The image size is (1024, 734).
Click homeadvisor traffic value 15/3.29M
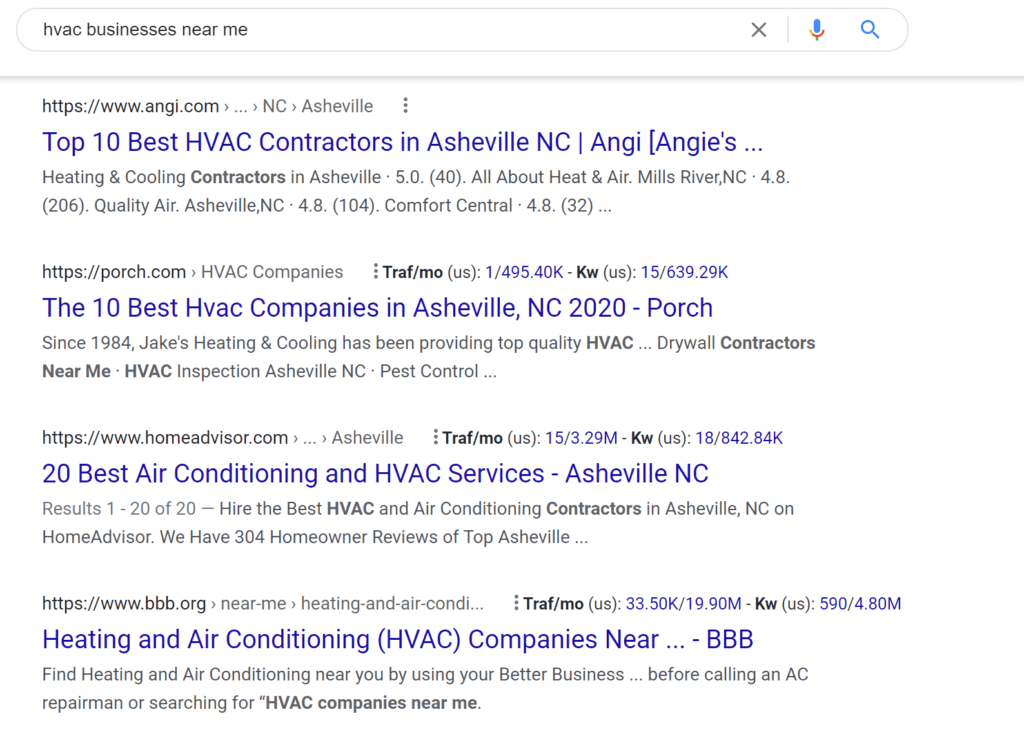pos(581,438)
